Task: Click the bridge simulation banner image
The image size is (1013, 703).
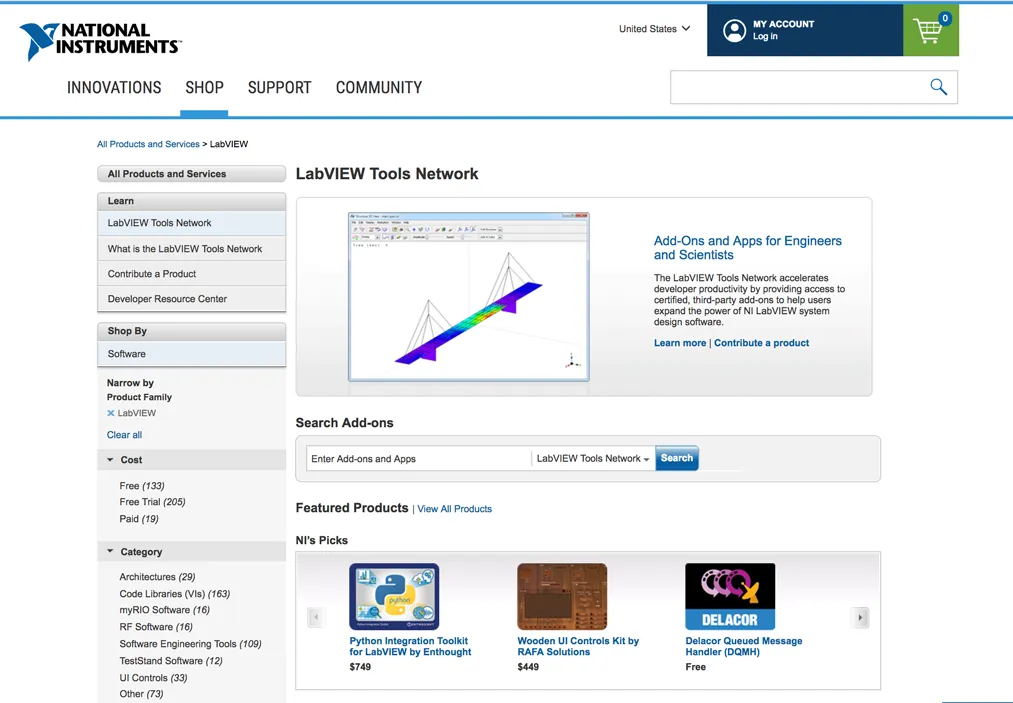Action: (x=468, y=297)
